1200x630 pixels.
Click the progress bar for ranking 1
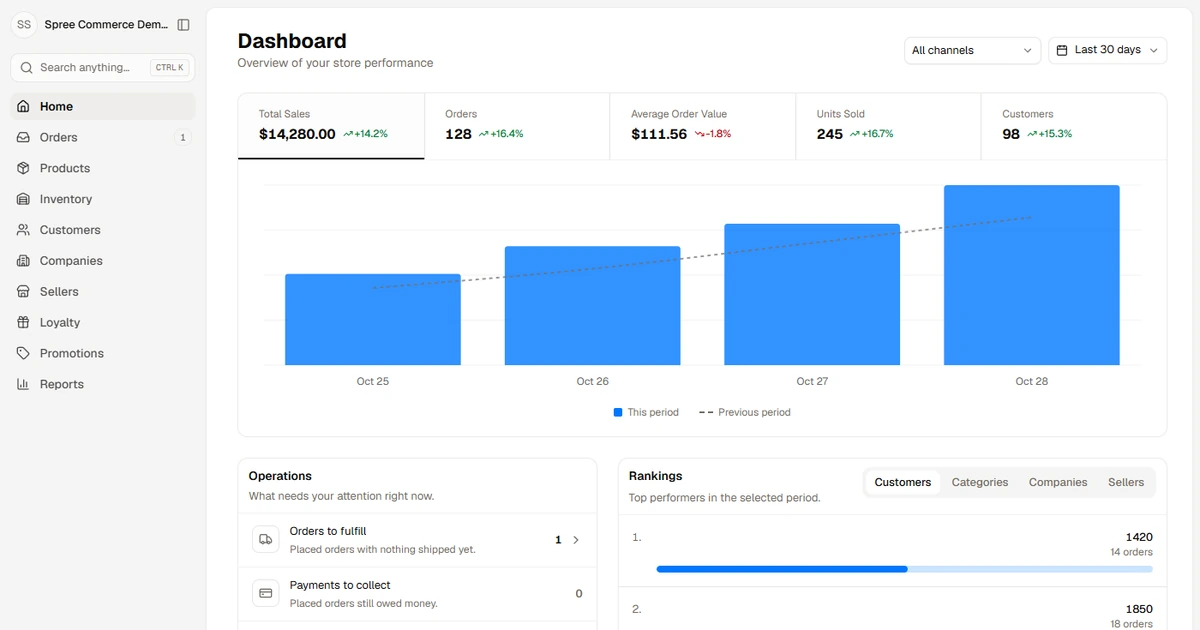click(x=904, y=569)
